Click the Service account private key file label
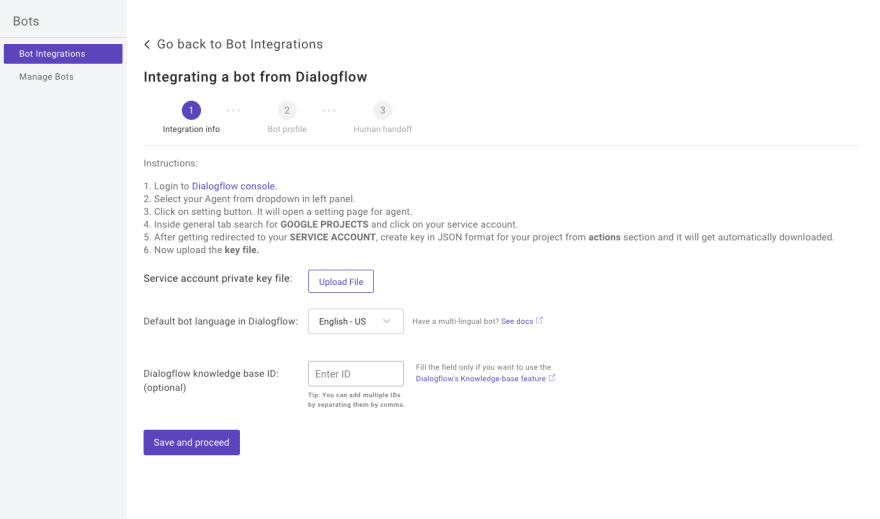 coord(218,279)
